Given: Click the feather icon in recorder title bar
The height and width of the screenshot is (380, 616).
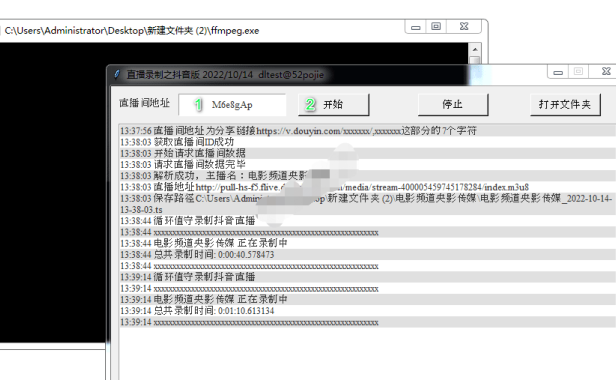Looking at the screenshot, I should (x=117, y=74).
